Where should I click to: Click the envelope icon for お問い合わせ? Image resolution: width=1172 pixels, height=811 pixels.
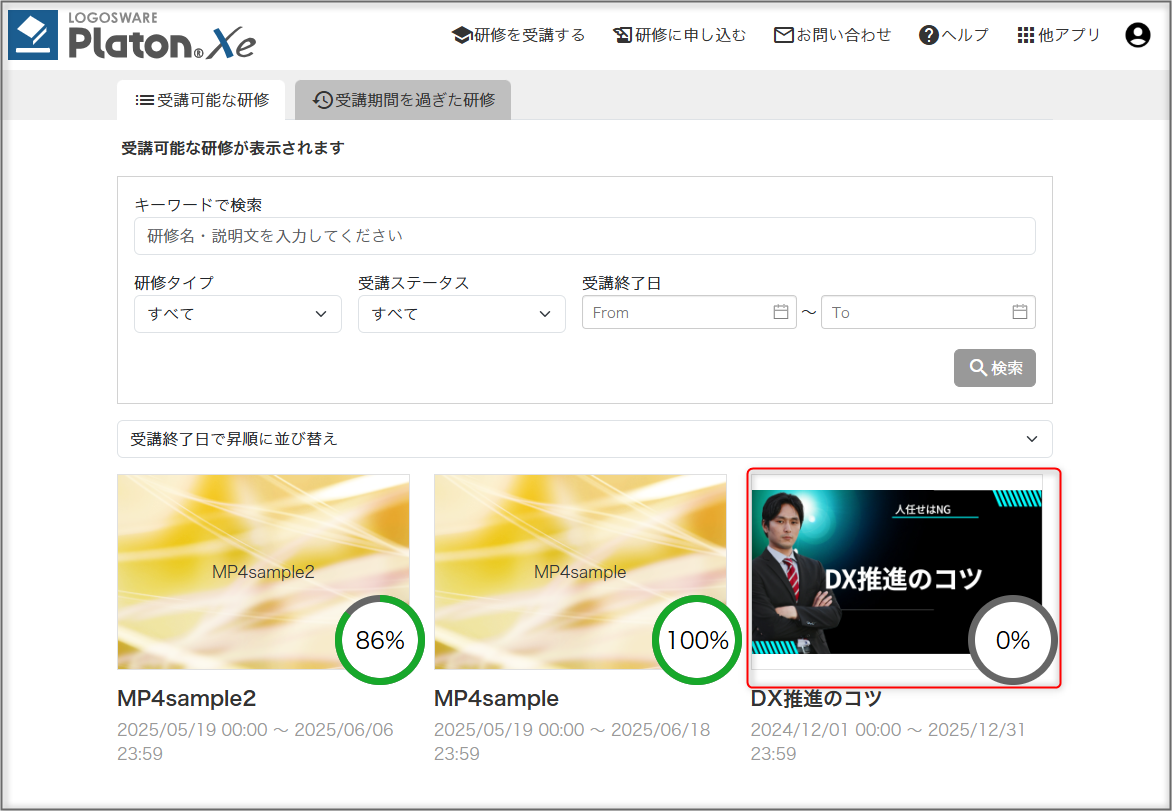(x=783, y=35)
